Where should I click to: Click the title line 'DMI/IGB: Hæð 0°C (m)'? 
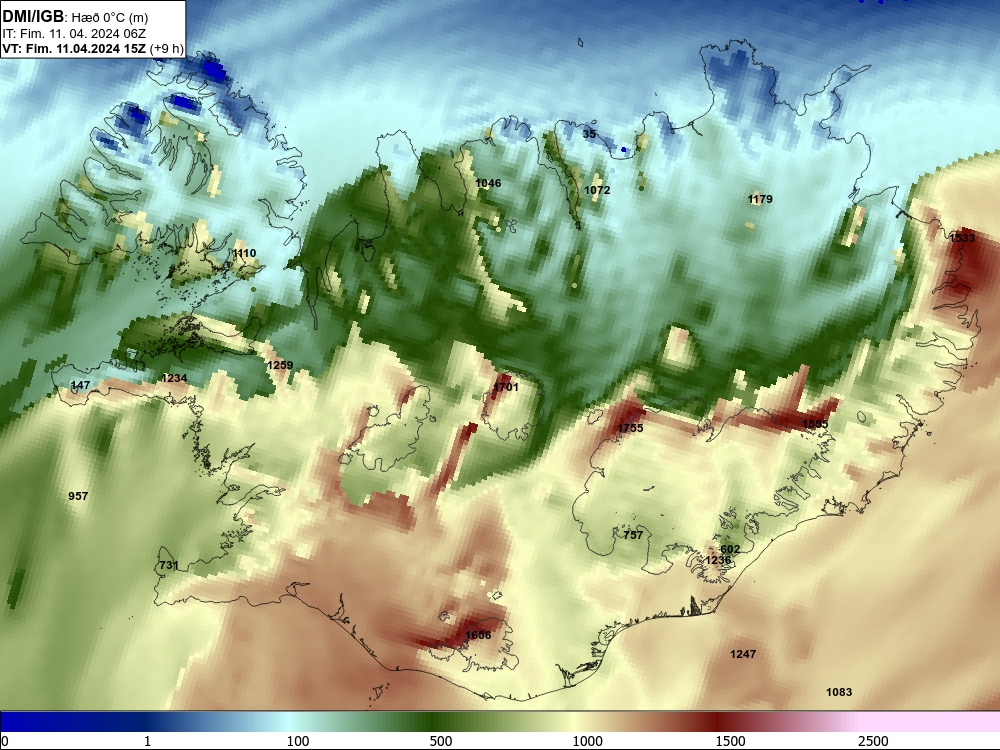75,17
